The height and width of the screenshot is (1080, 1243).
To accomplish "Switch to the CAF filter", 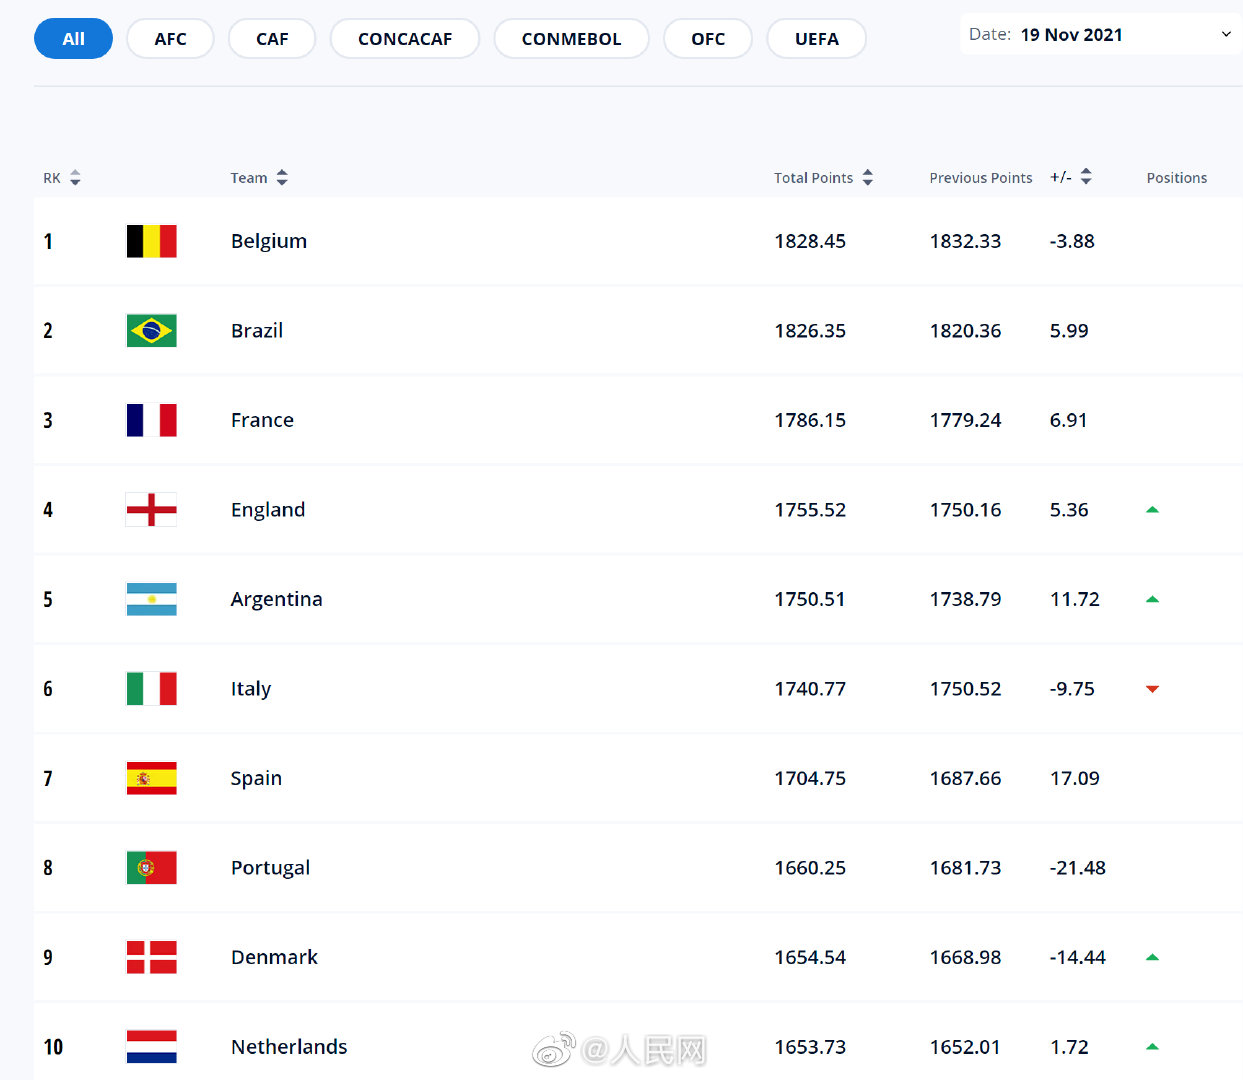I will point(272,39).
